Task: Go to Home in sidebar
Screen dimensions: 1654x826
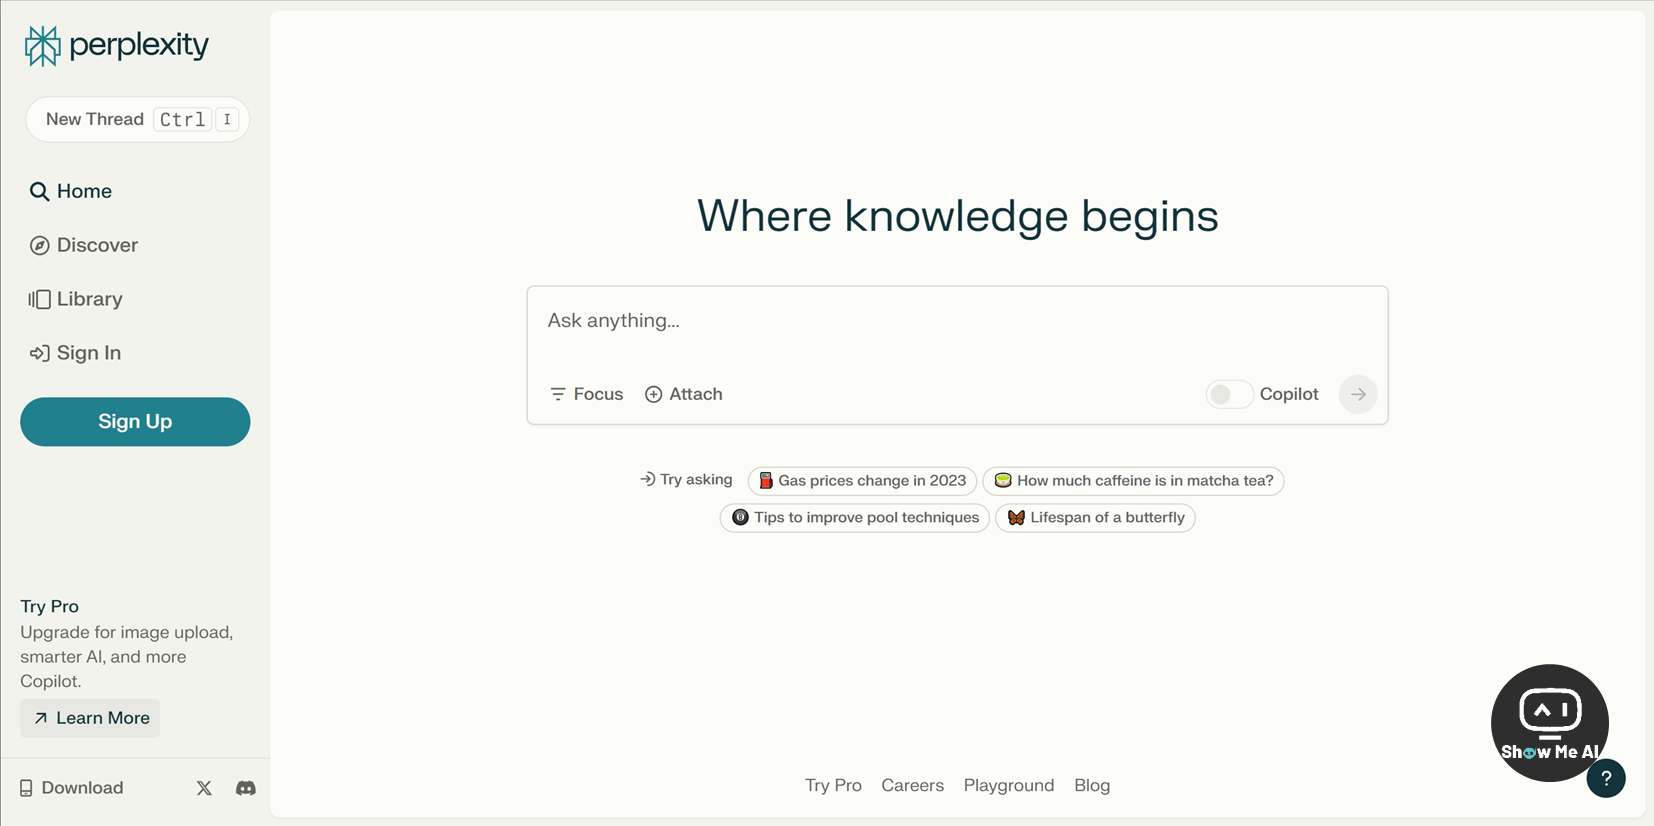Action: pos(70,191)
